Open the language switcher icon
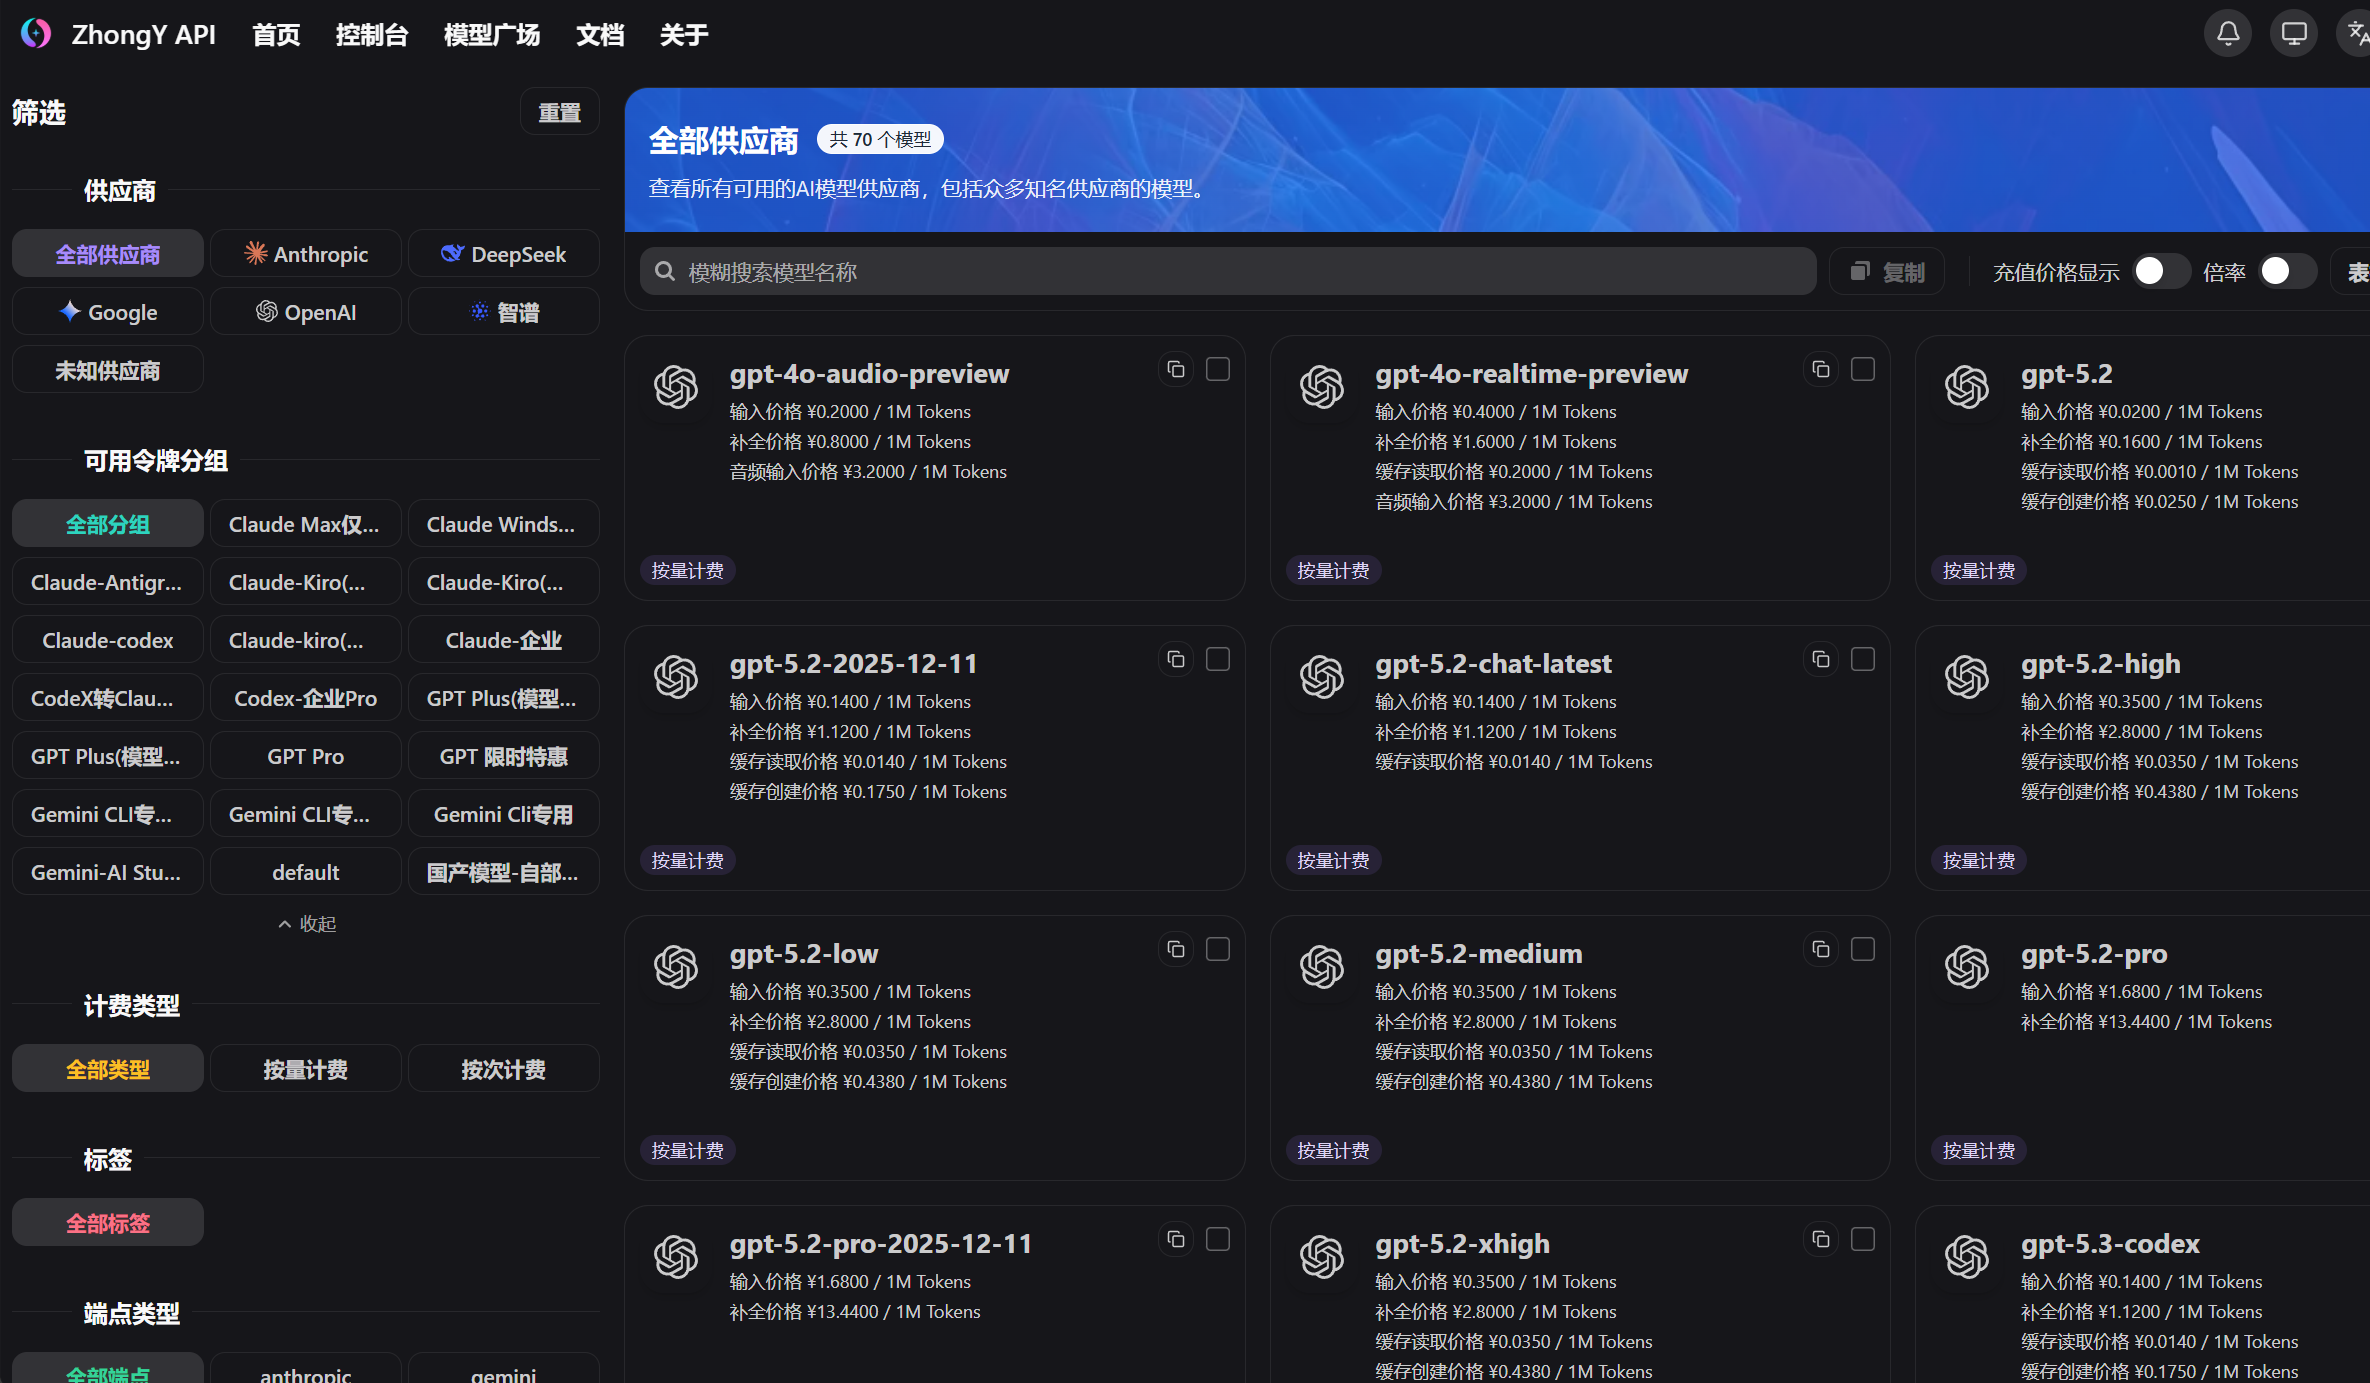The height and width of the screenshot is (1383, 2370). (2357, 34)
